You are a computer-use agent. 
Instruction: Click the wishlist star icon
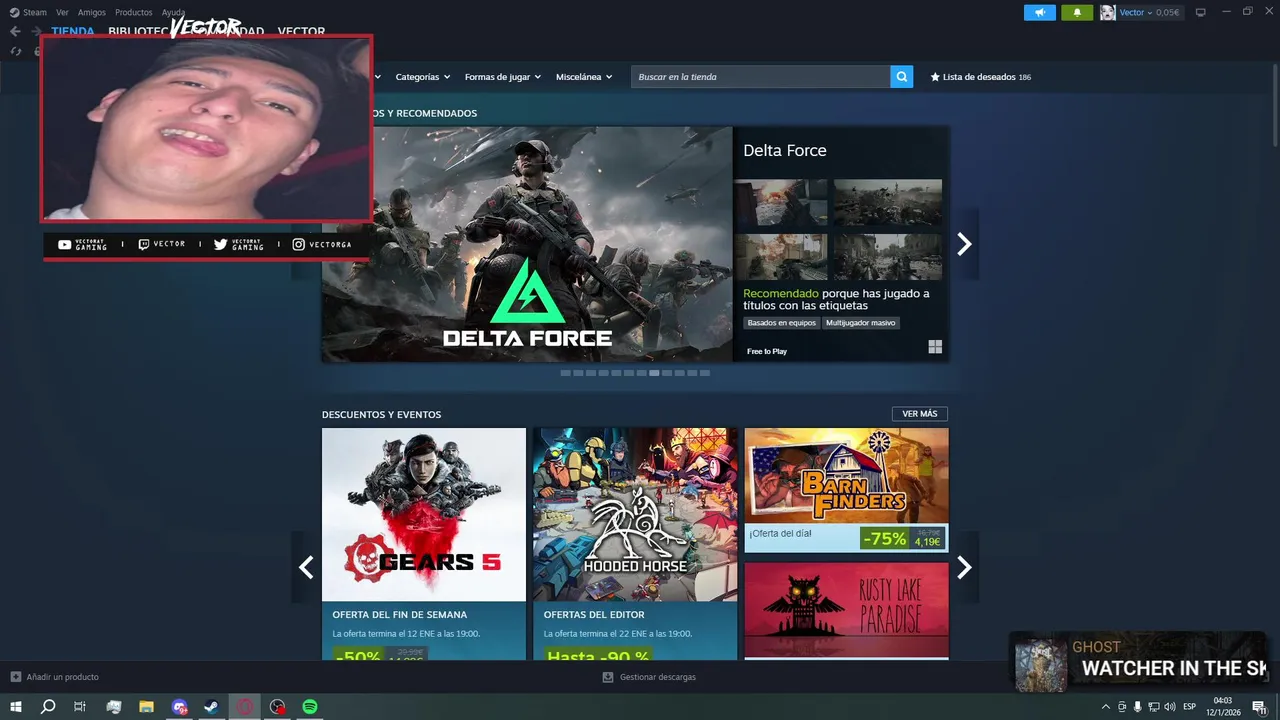(935, 77)
